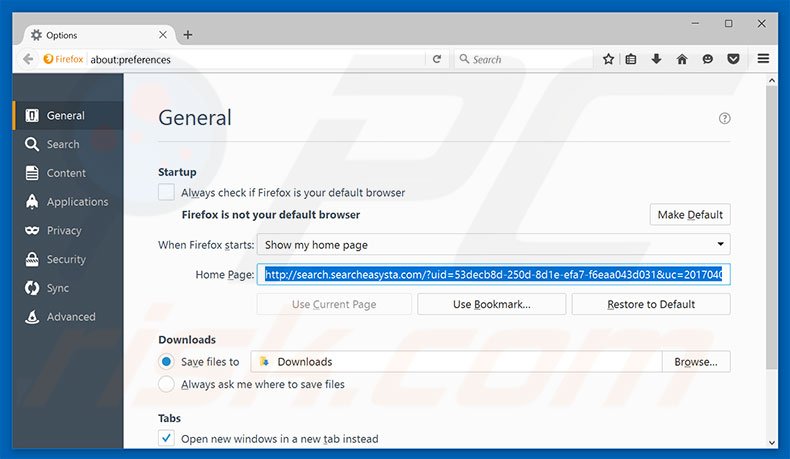Click the Use Bookmark button
Viewport: 790px width, 459px height.
[x=492, y=304]
